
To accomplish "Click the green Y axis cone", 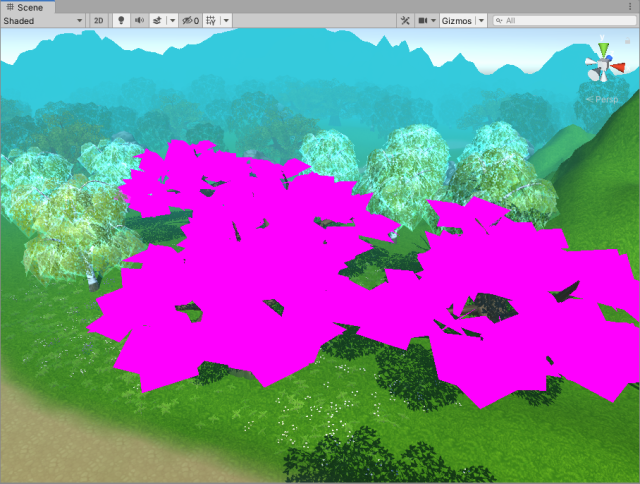I will pyautogui.click(x=604, y=50).
